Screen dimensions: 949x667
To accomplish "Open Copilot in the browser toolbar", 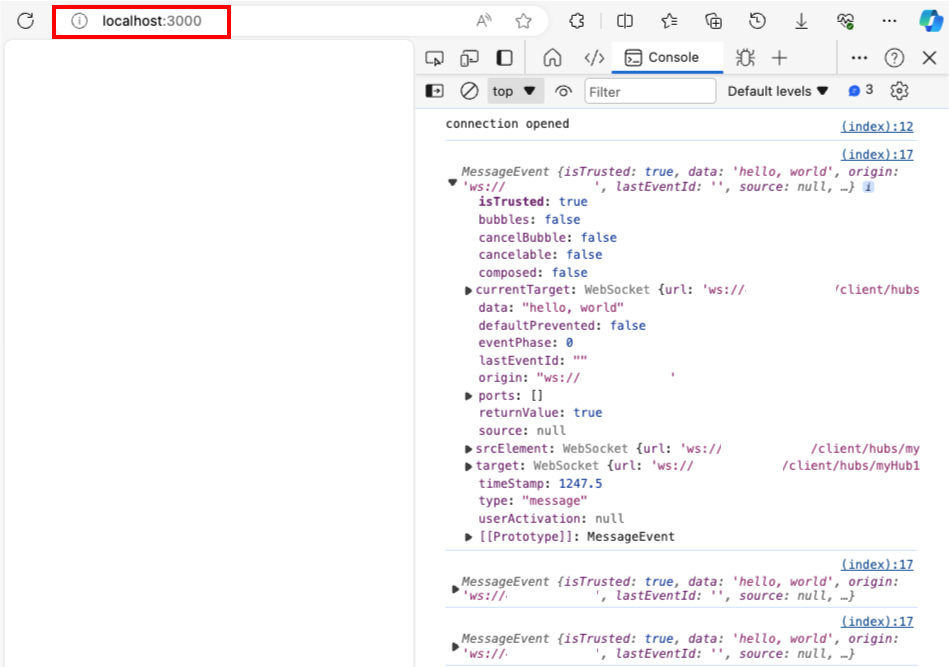I will point(931,20).
